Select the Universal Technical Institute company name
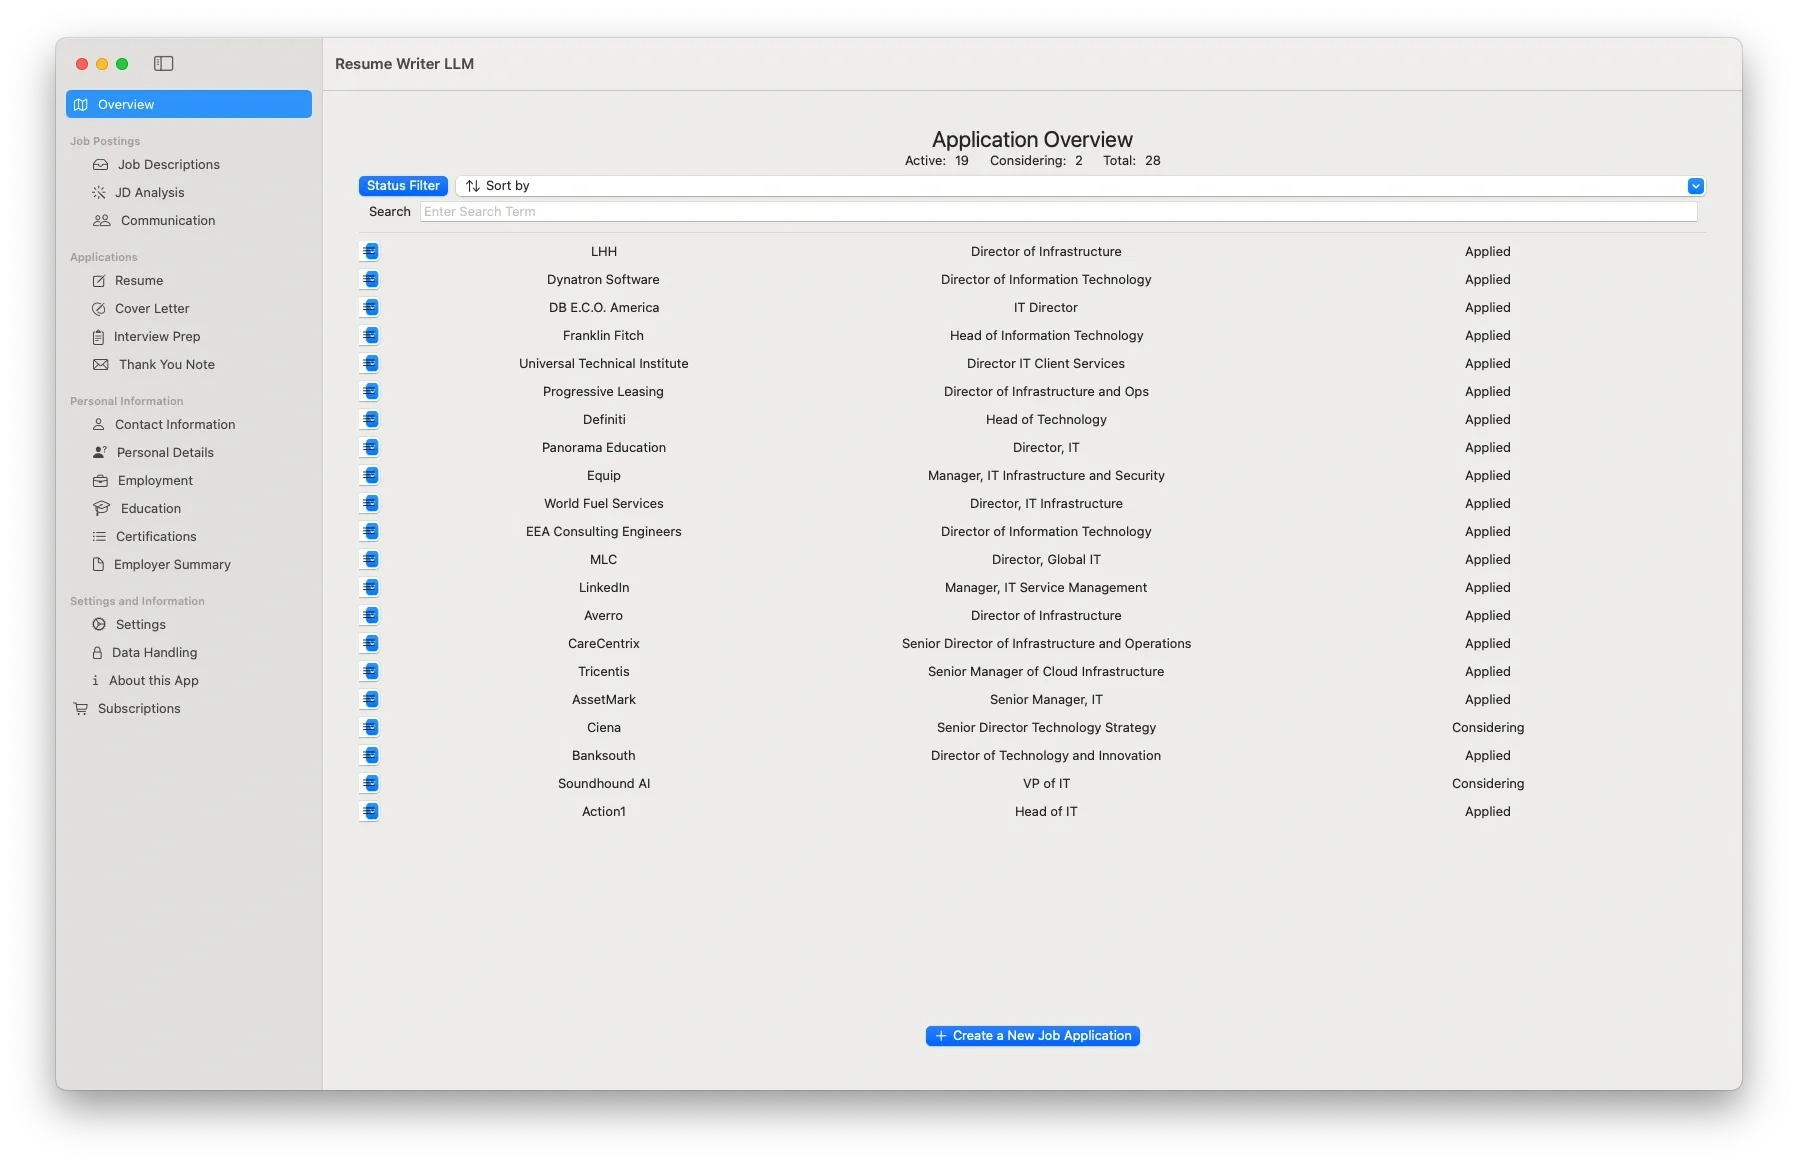The height and width of the screenshot is (1164, 1798). point(604,364)
